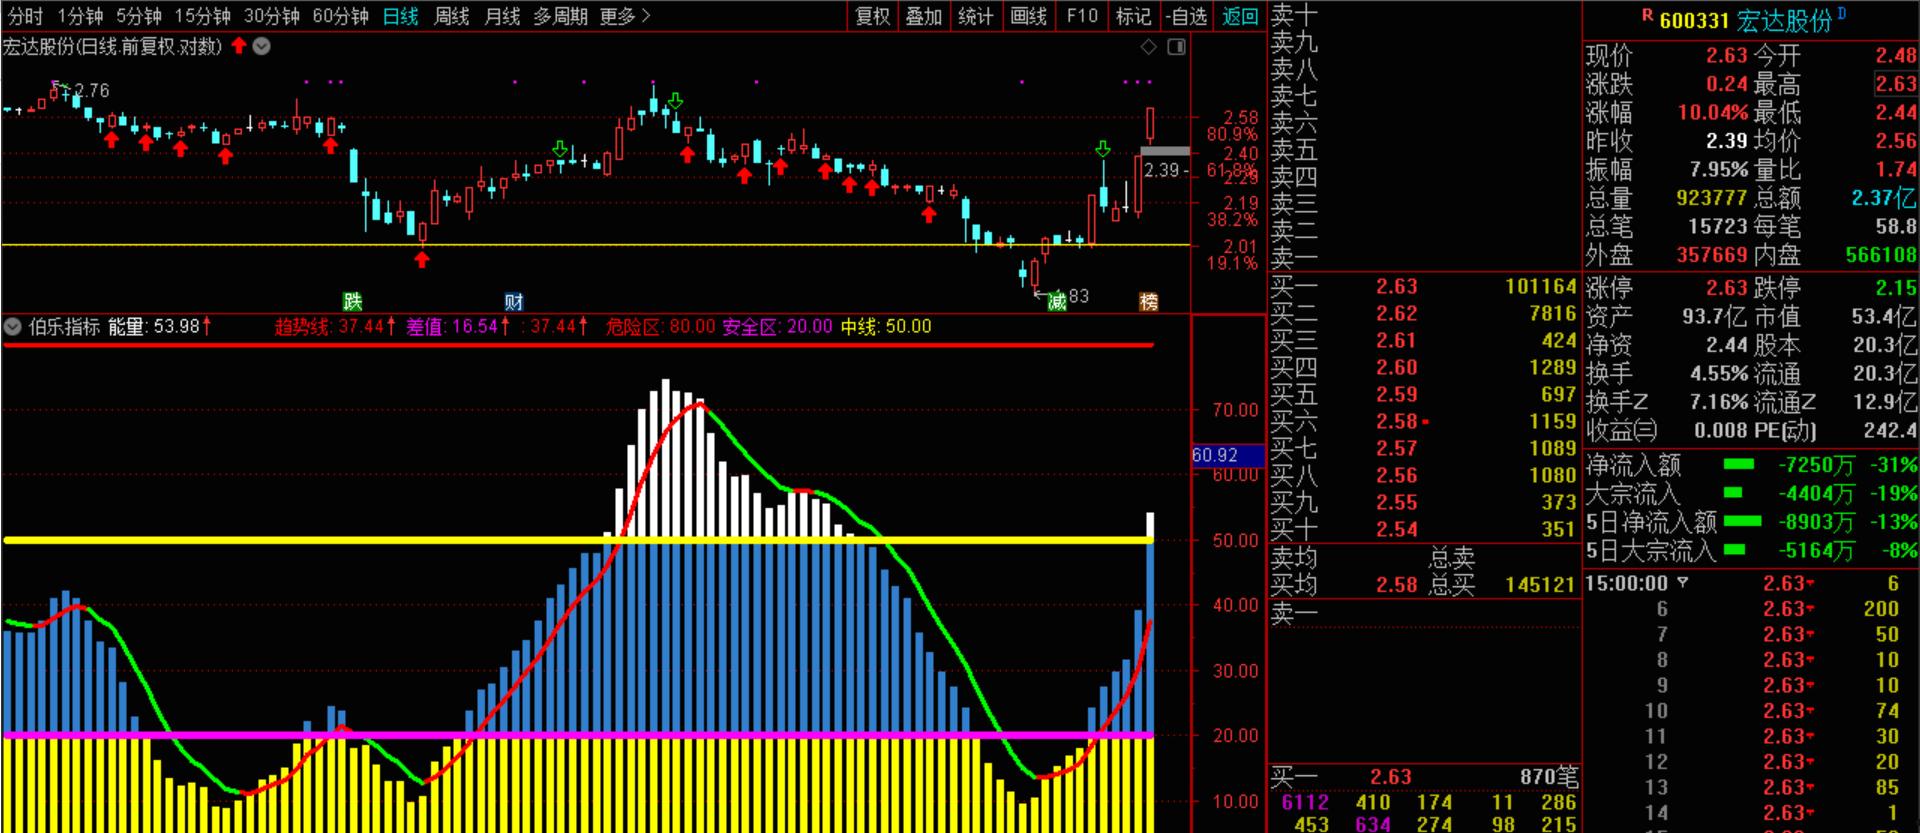Click the 叠加 overlay button
1920x833 pixels.
[x=924, y=17]
